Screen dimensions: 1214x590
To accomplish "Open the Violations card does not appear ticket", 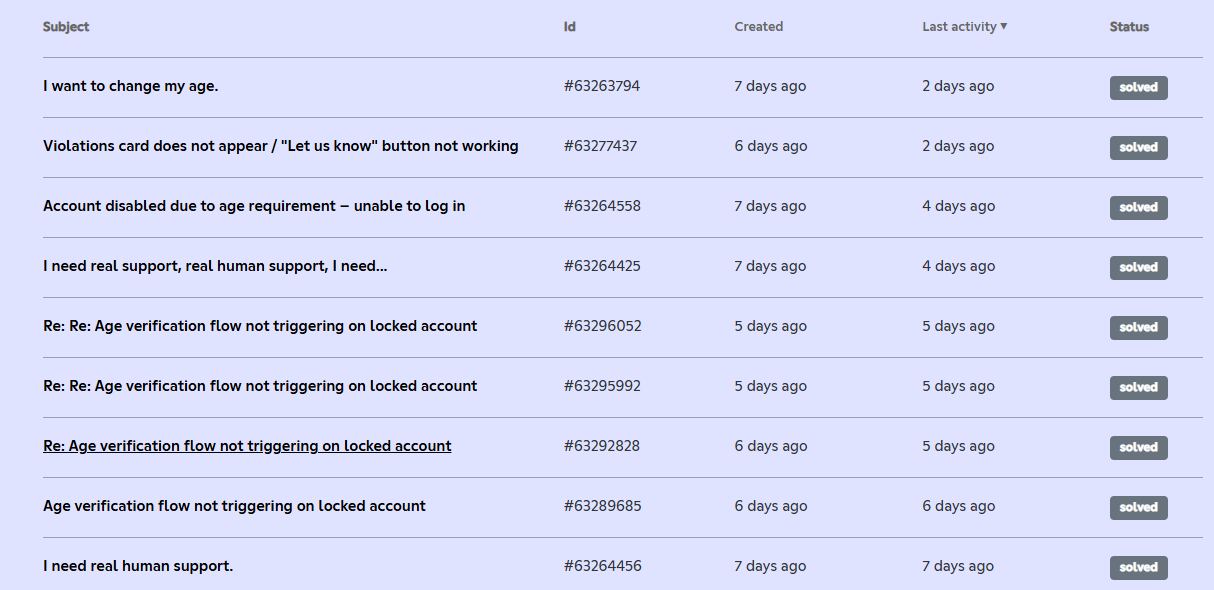I will [281, 146].
